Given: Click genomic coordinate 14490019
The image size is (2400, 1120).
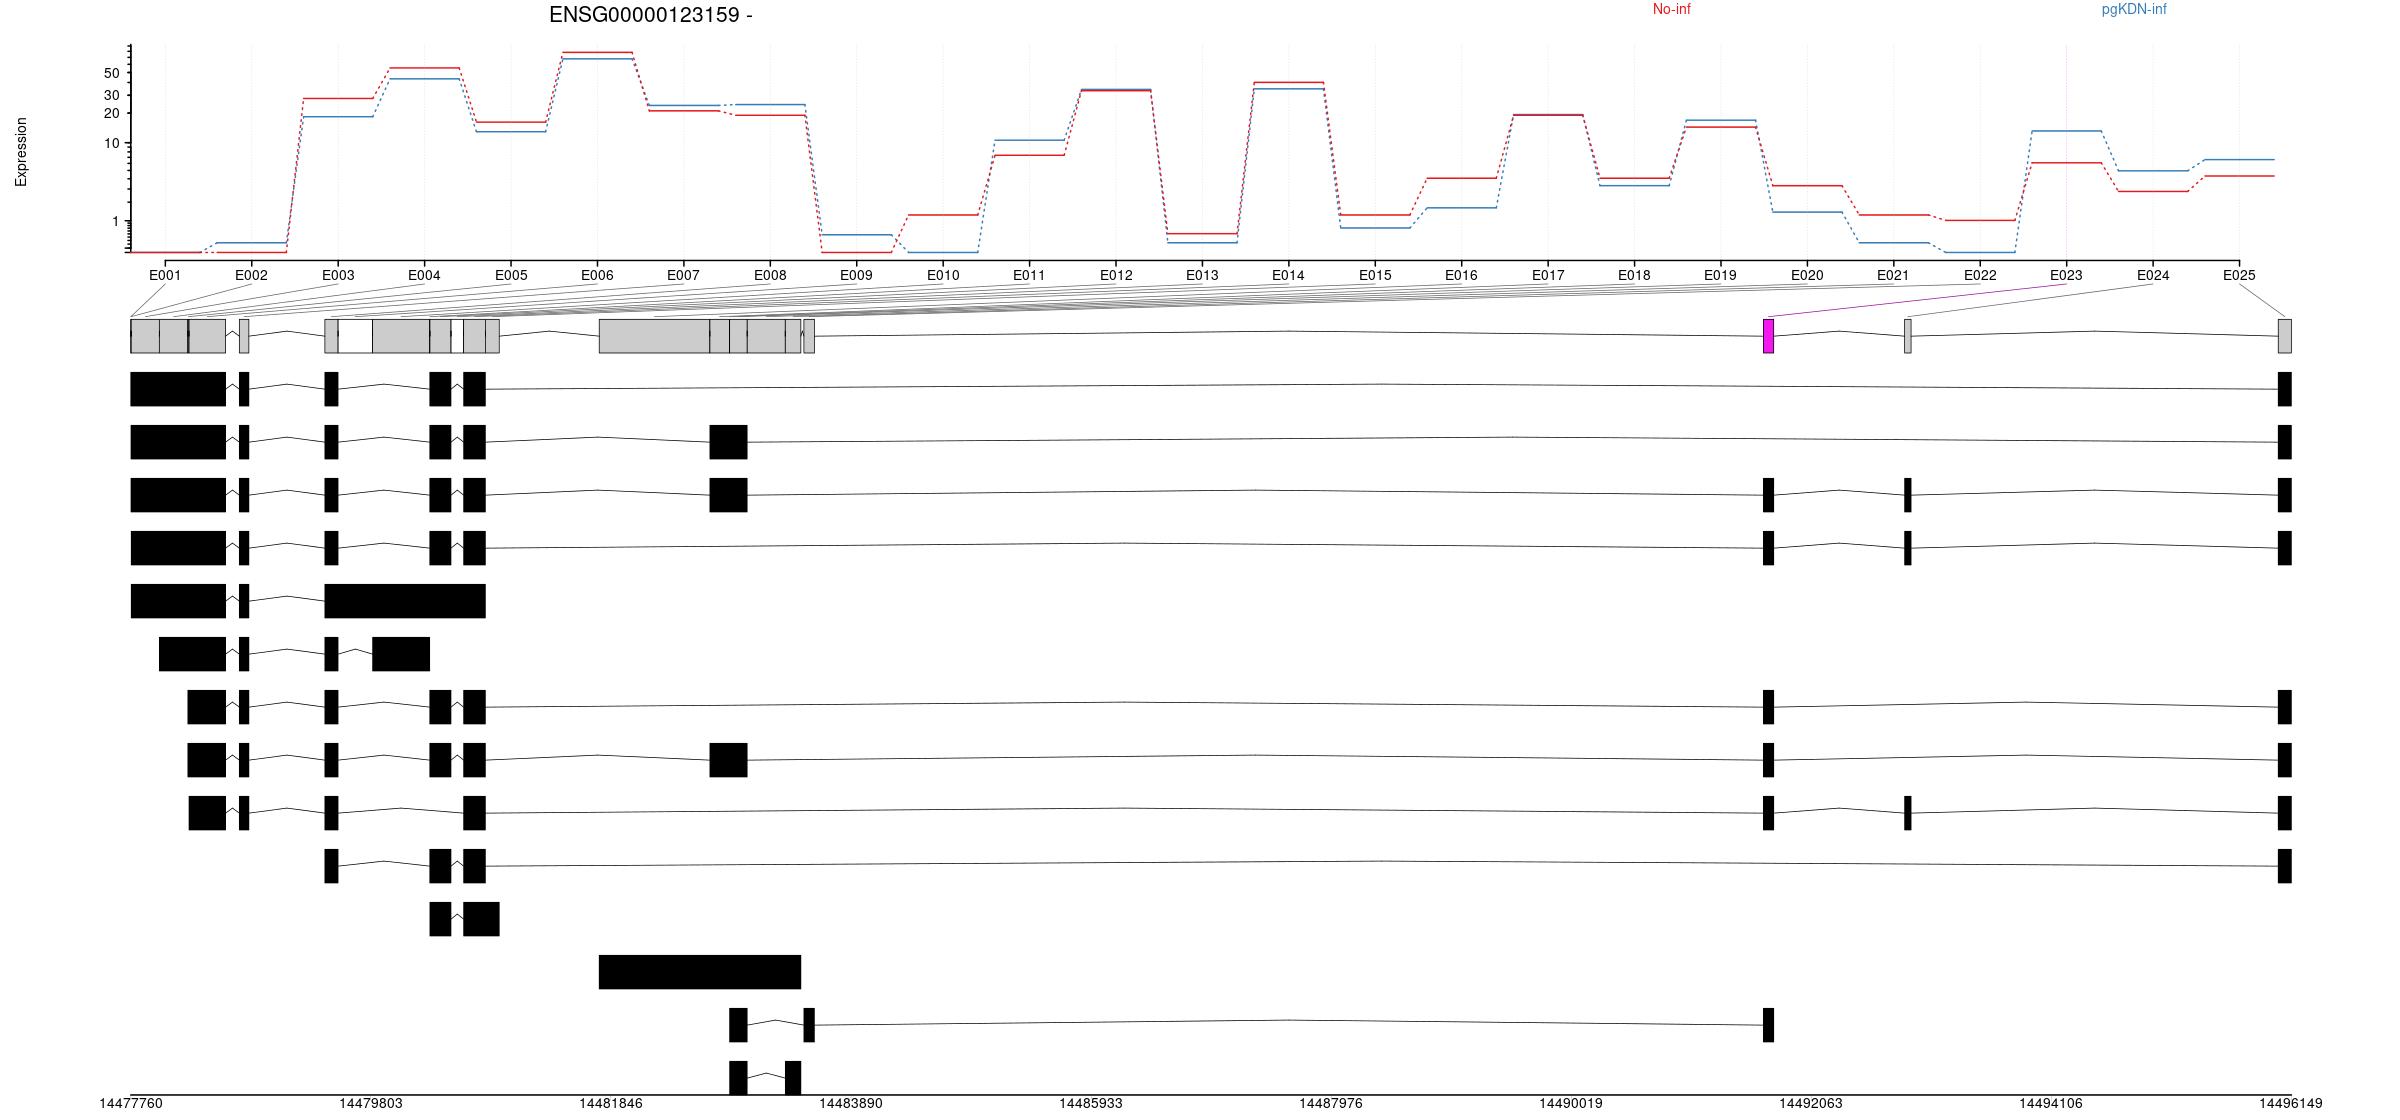Looking at the screenshot, I should coord(1571,1104).
